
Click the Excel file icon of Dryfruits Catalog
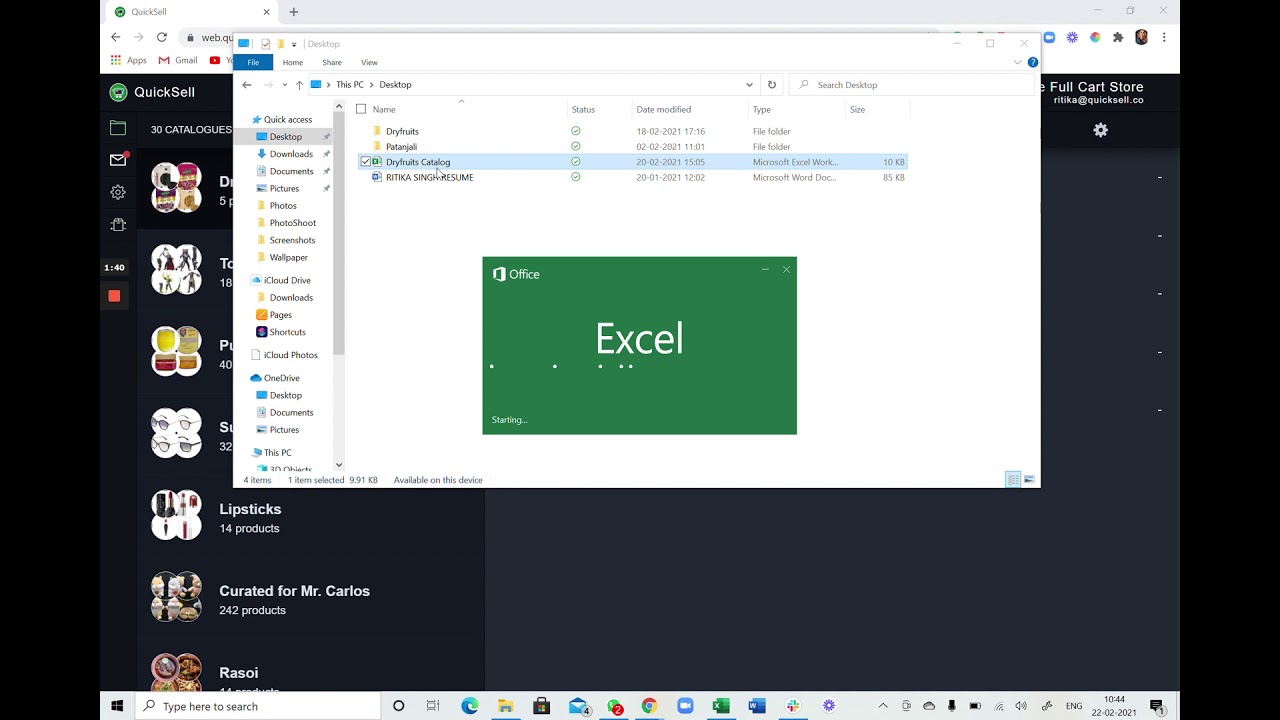pos(377,162)
